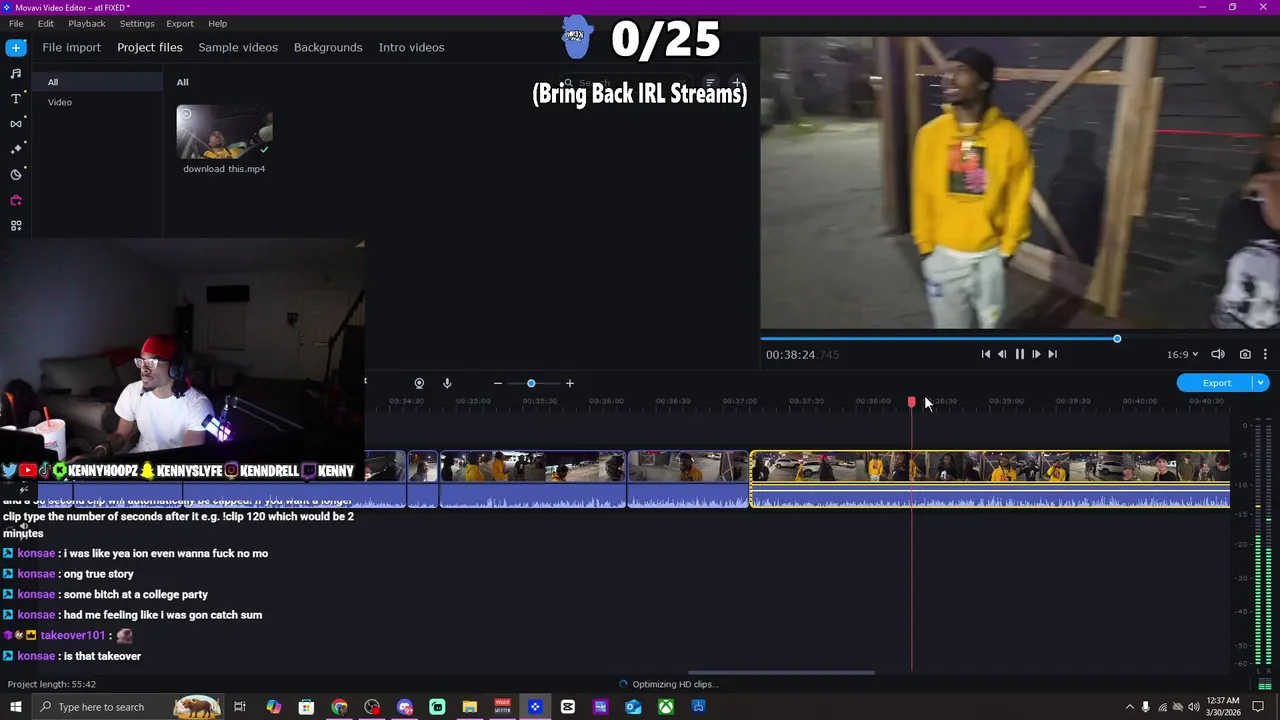The width and height of the screenshot is (1280, 720).
Task: Open the Titles text panel
Action: (15, 98)
